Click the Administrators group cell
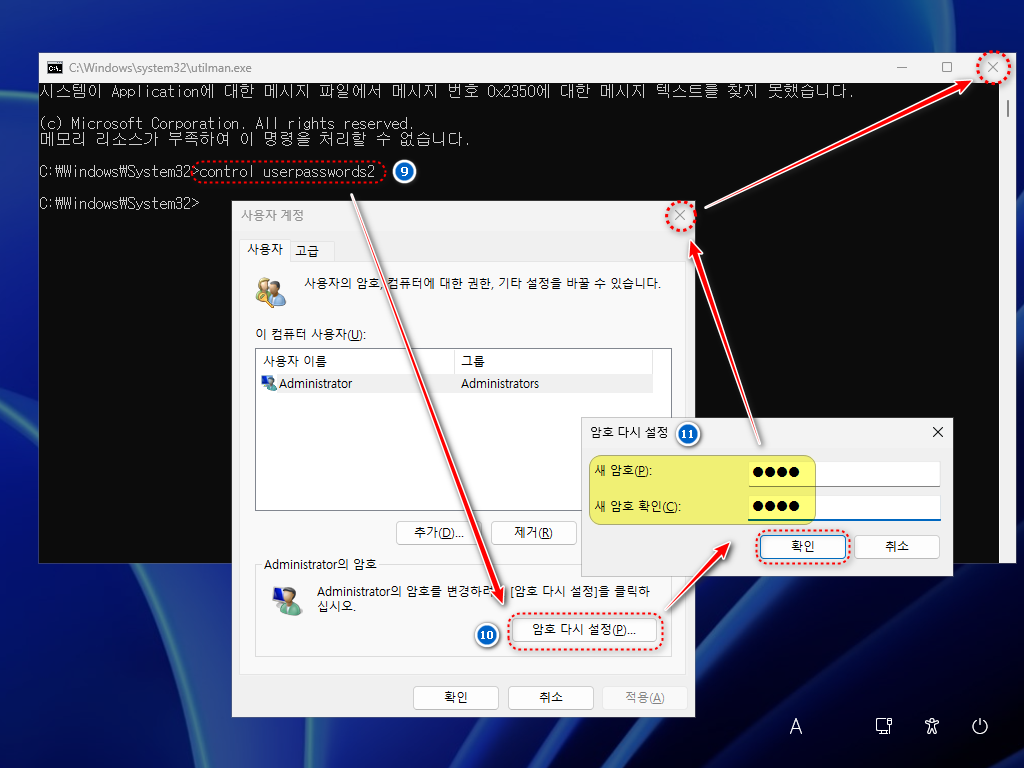 click(500, 383)
